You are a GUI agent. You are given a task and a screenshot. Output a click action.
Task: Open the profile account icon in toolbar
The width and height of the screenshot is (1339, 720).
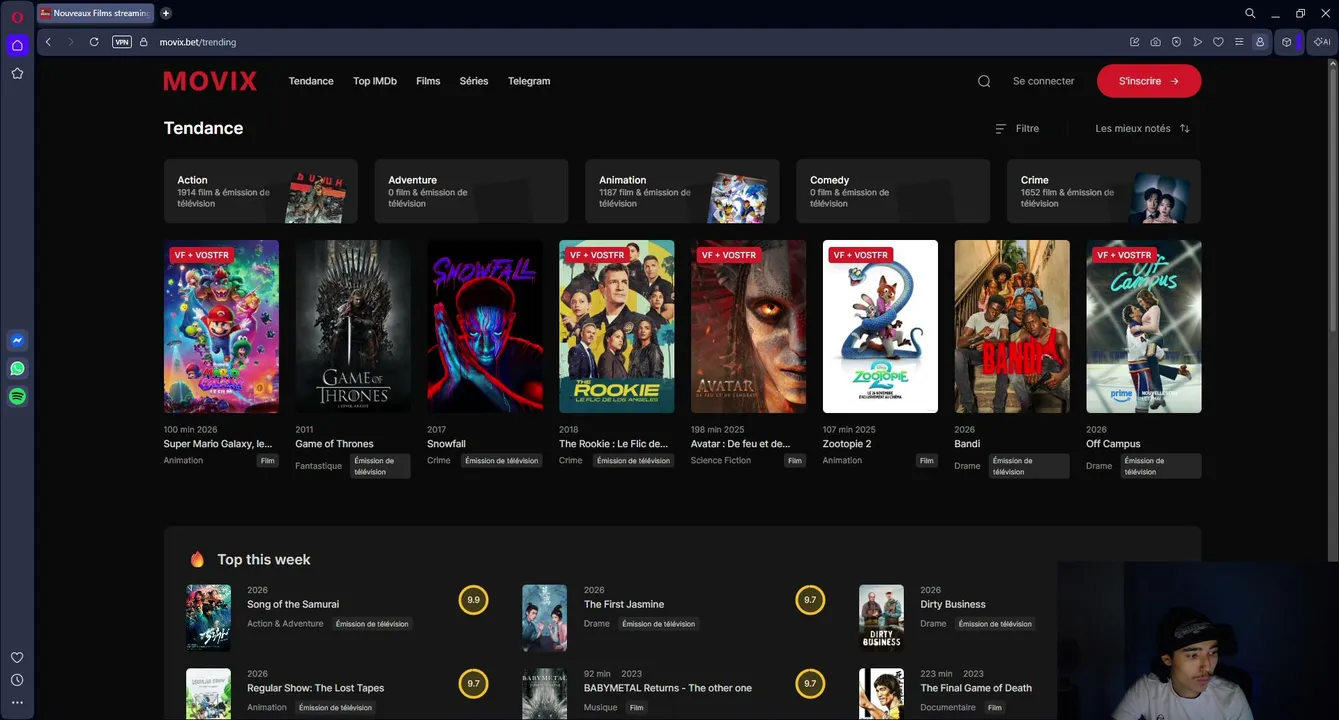tap(1260, 42)
